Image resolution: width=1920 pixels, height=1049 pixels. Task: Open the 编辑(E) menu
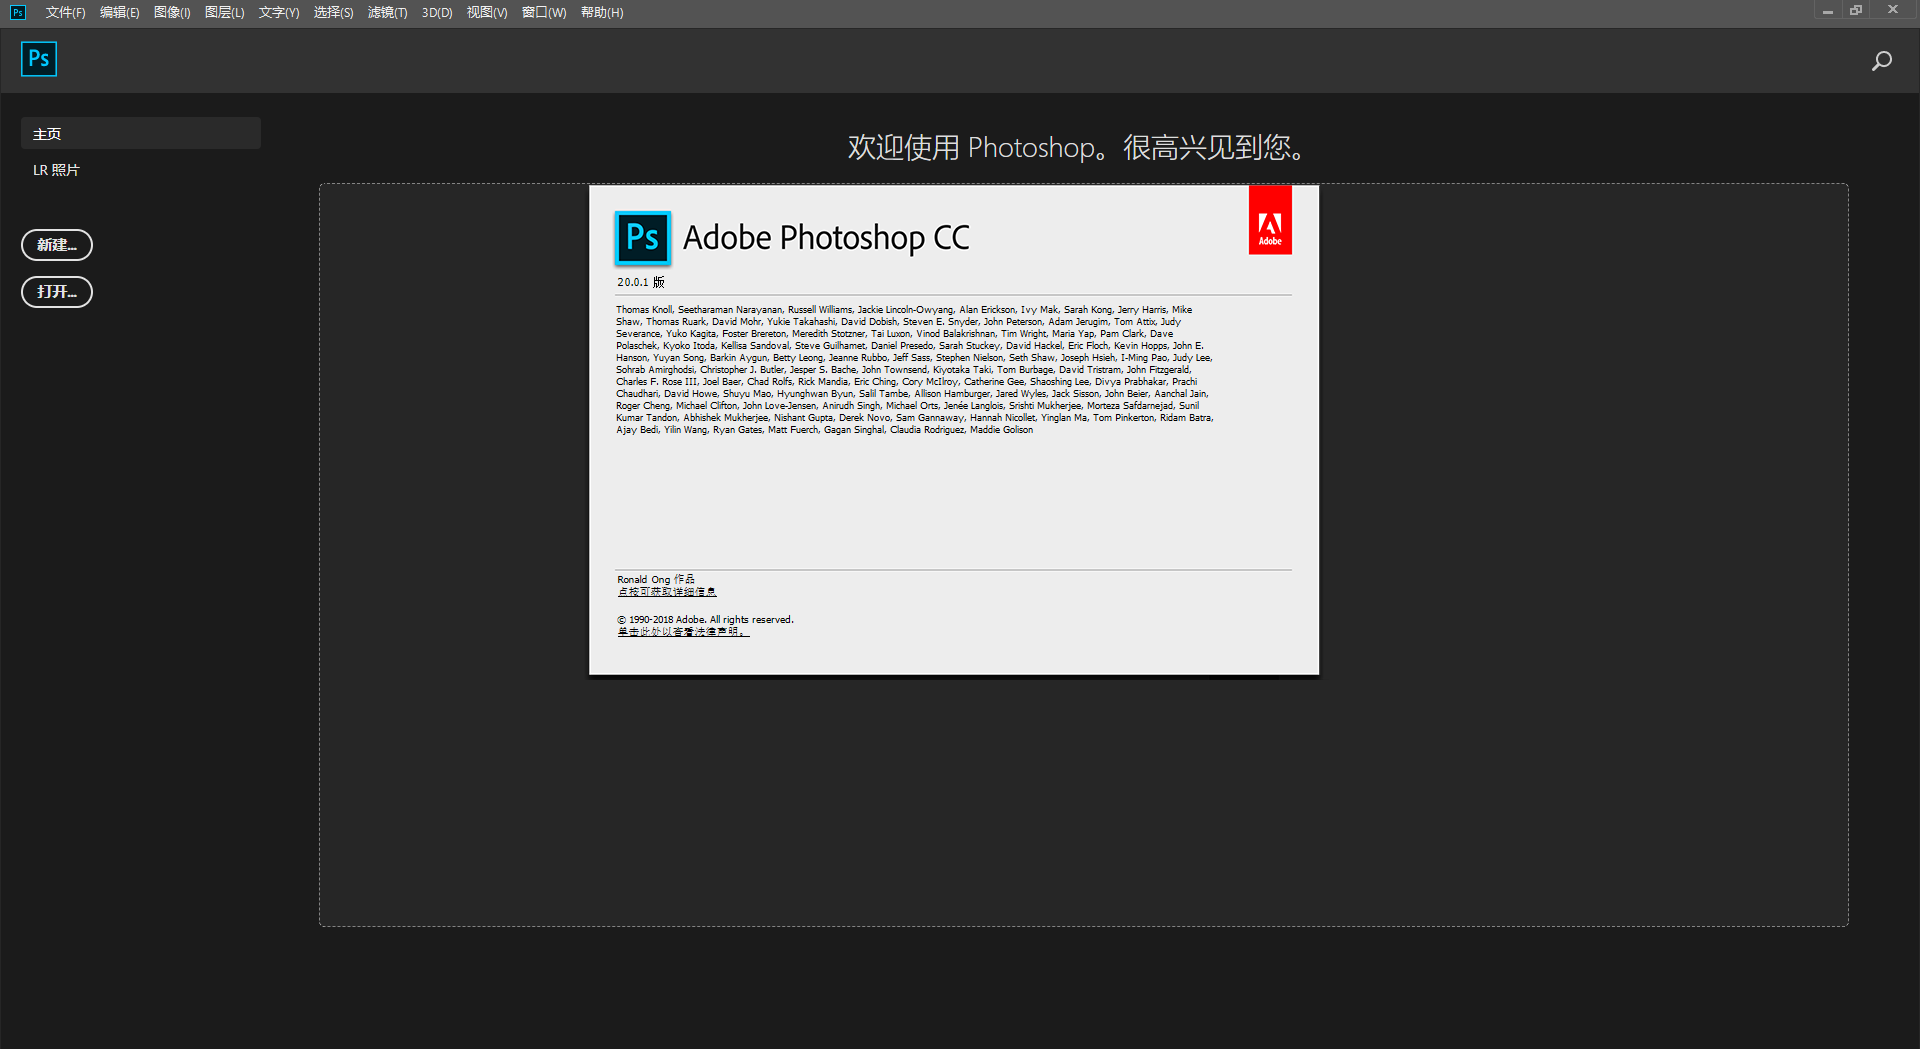coord(119,13)
